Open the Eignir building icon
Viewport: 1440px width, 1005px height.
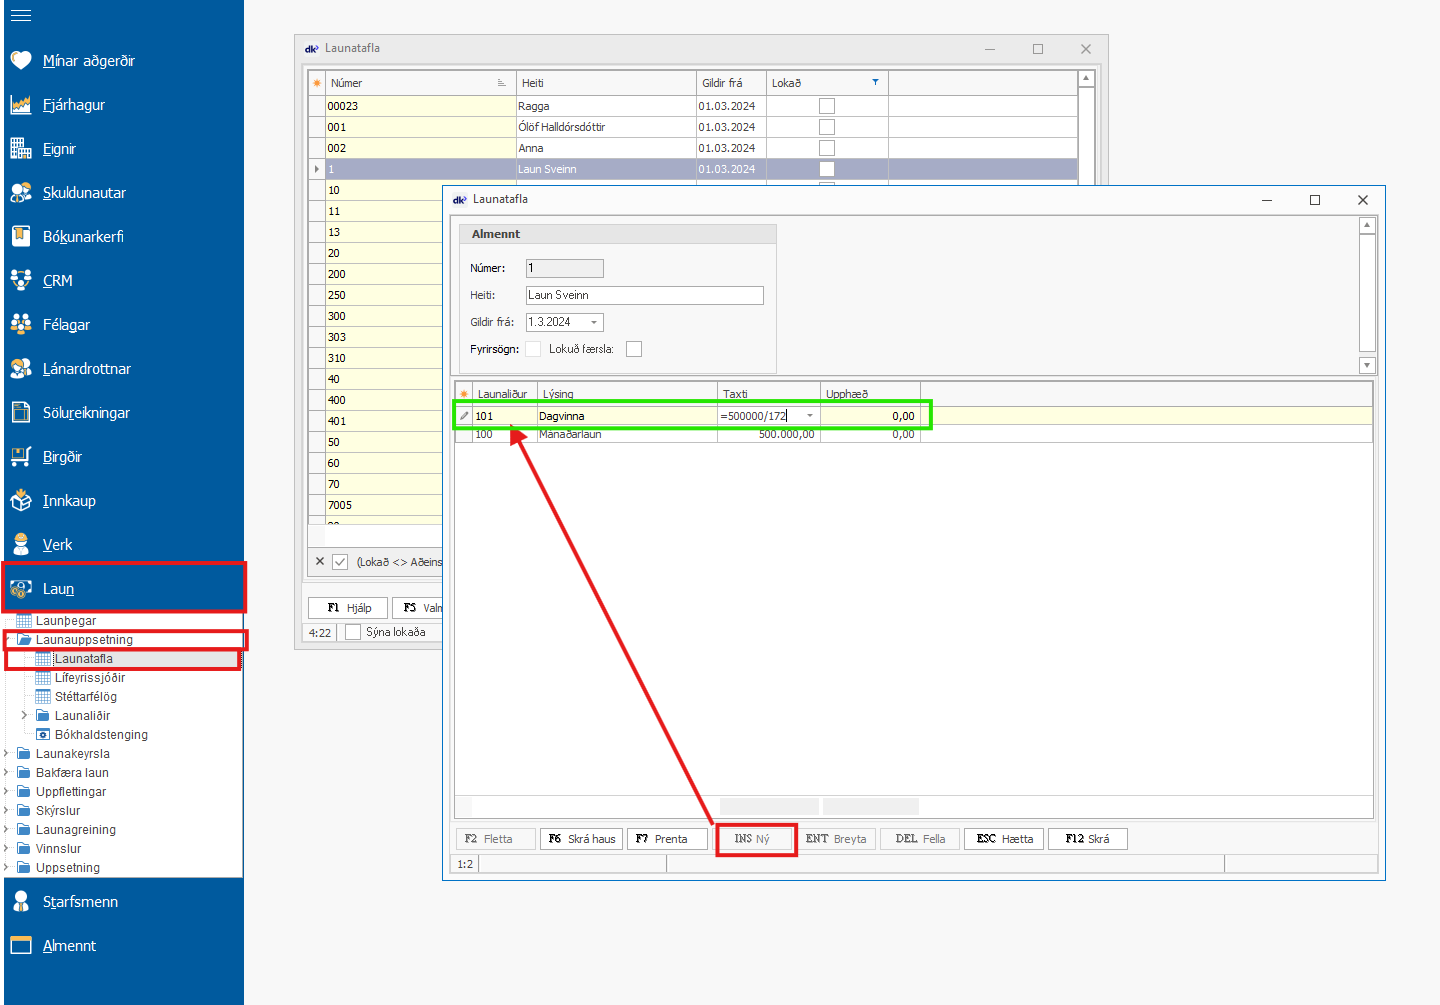coord(21,149)
